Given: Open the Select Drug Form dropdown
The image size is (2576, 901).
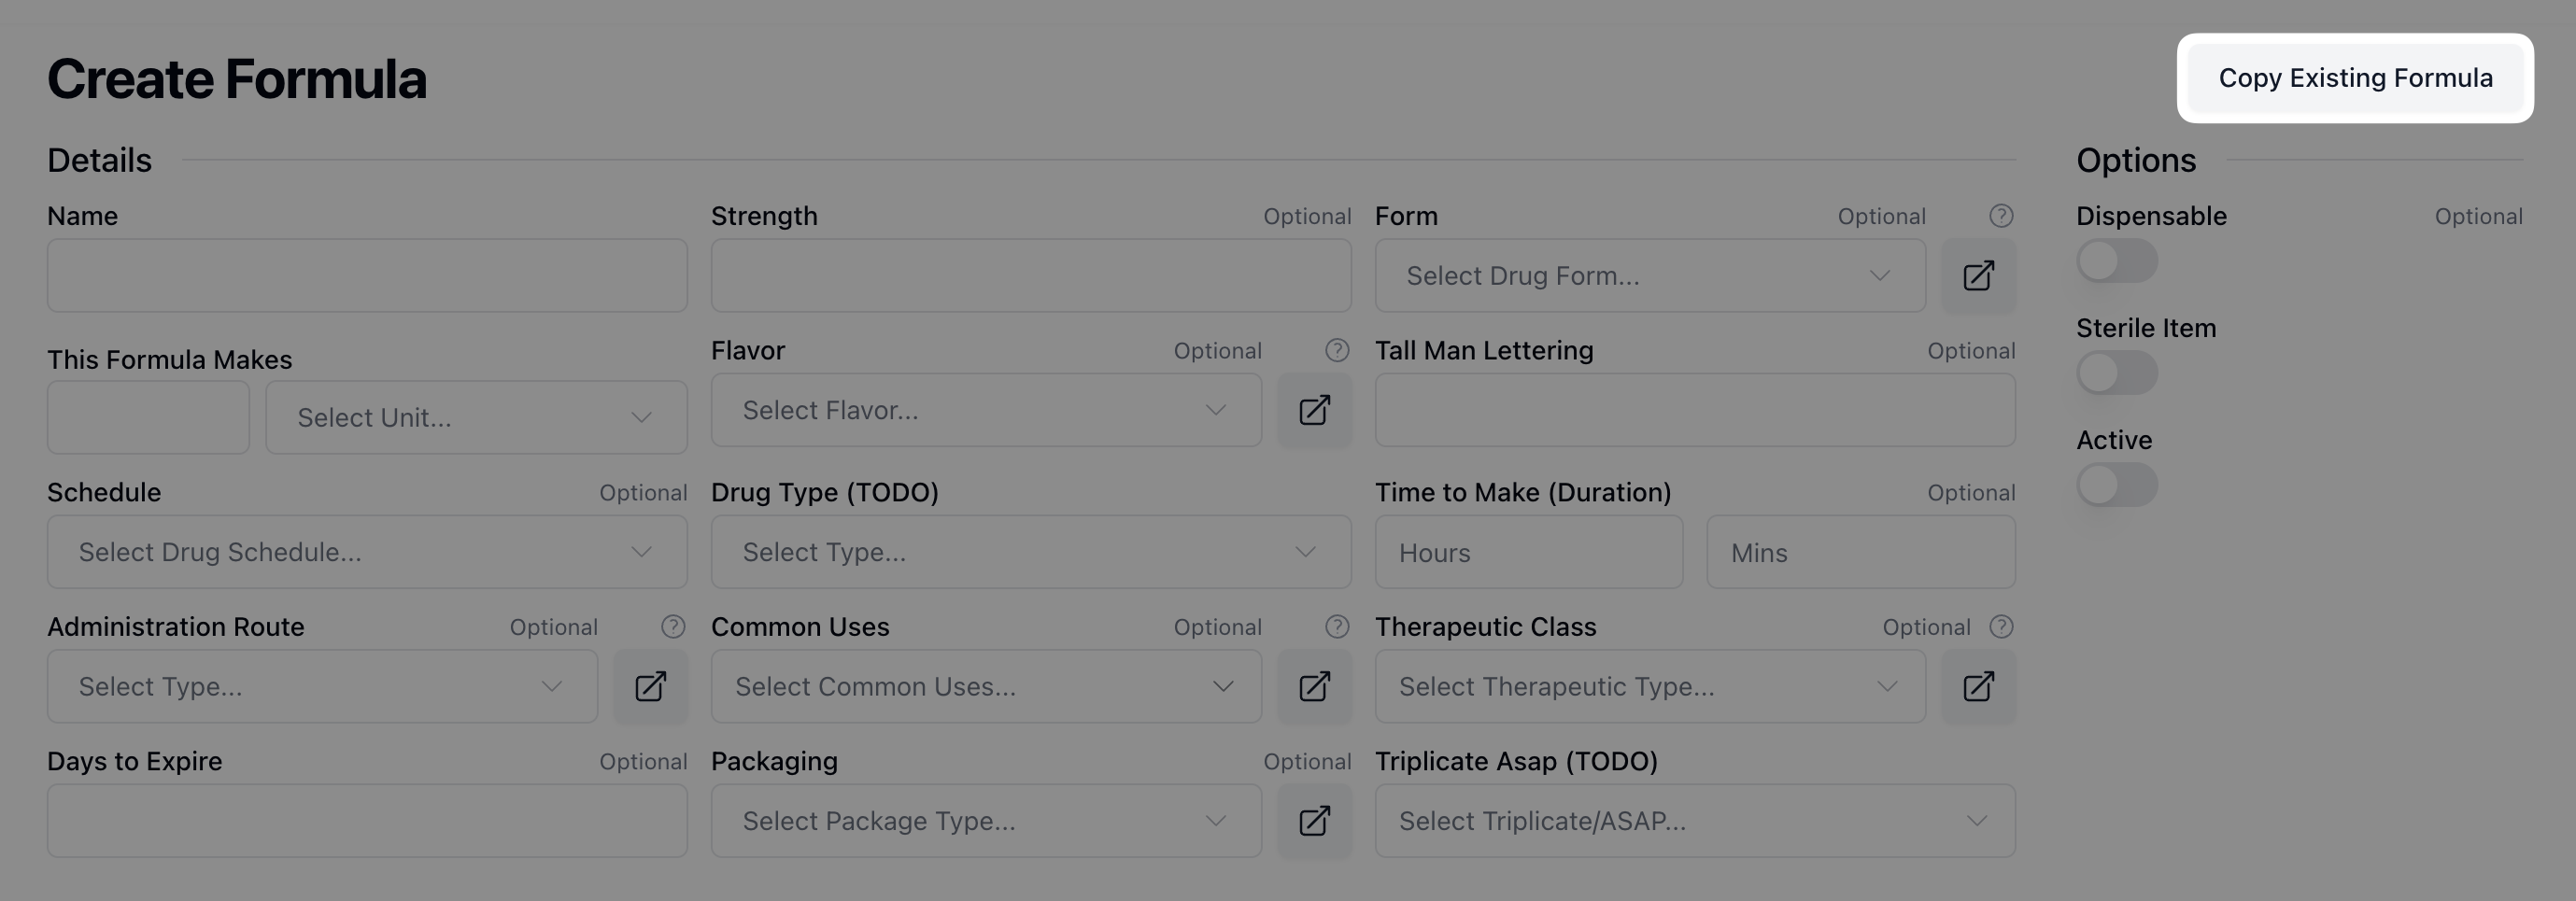Looking at the screenshot, I should coord(1649,275).
